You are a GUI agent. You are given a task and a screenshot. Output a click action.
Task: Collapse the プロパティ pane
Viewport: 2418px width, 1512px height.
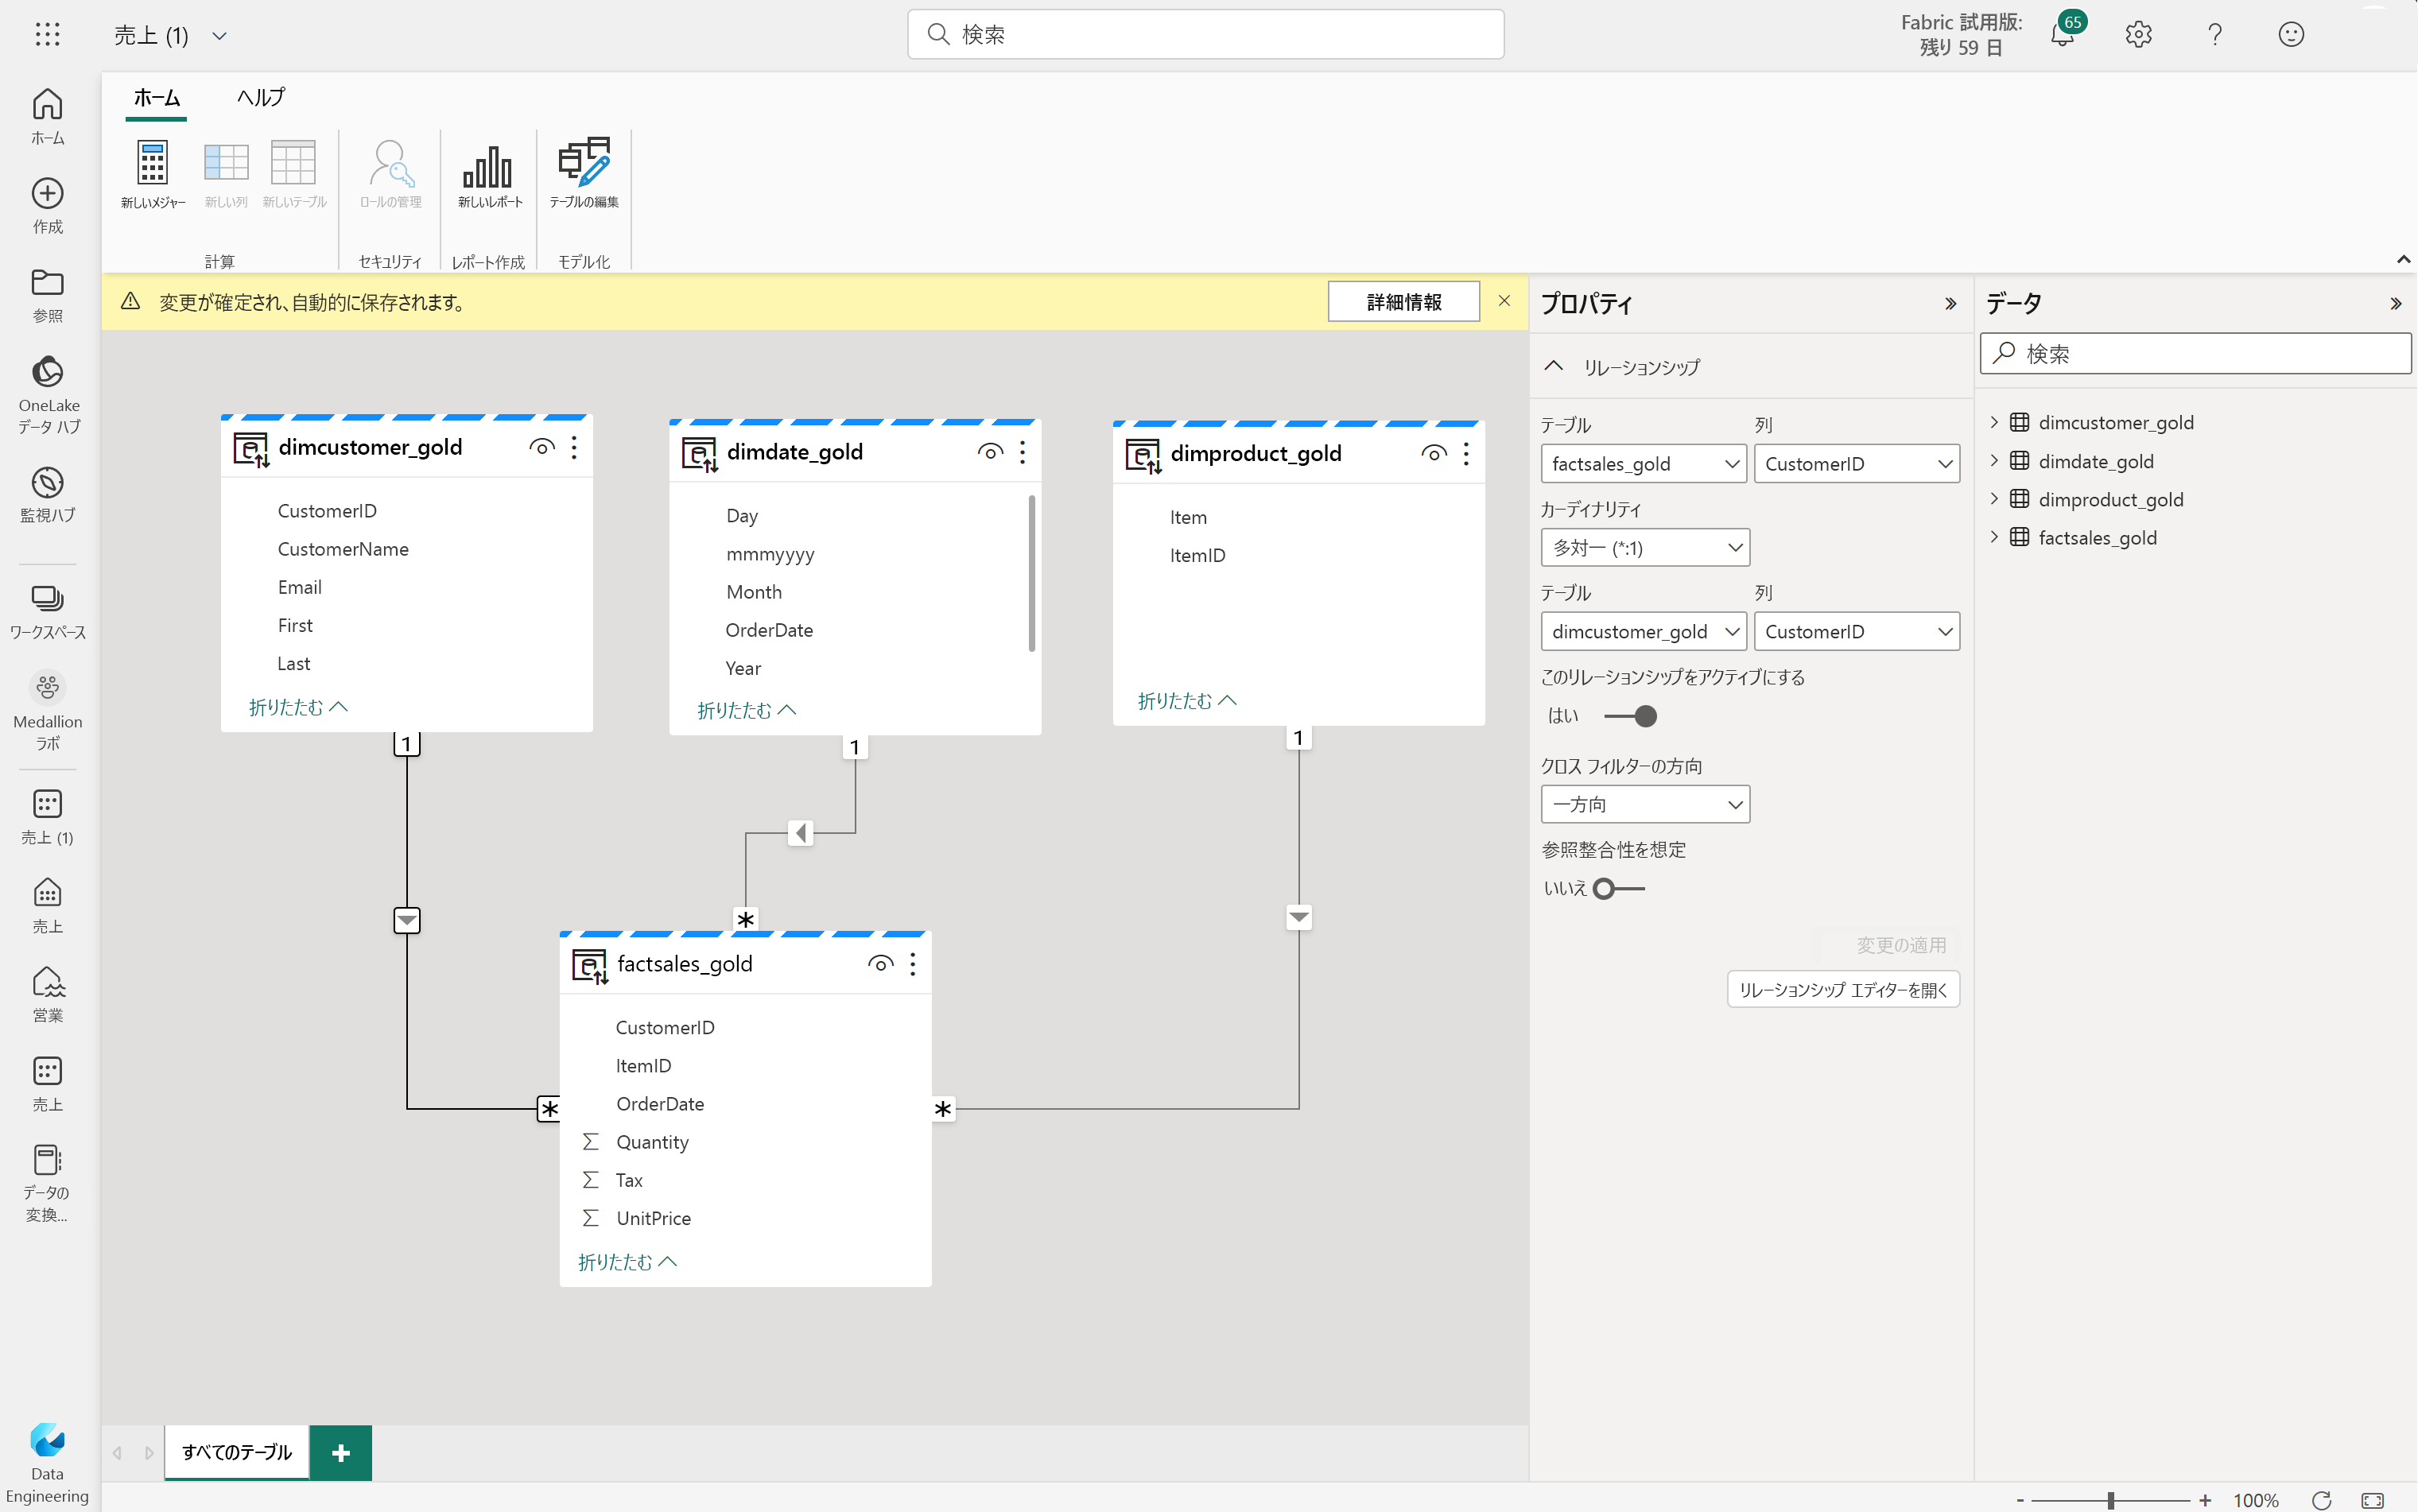click(1950, 303)
